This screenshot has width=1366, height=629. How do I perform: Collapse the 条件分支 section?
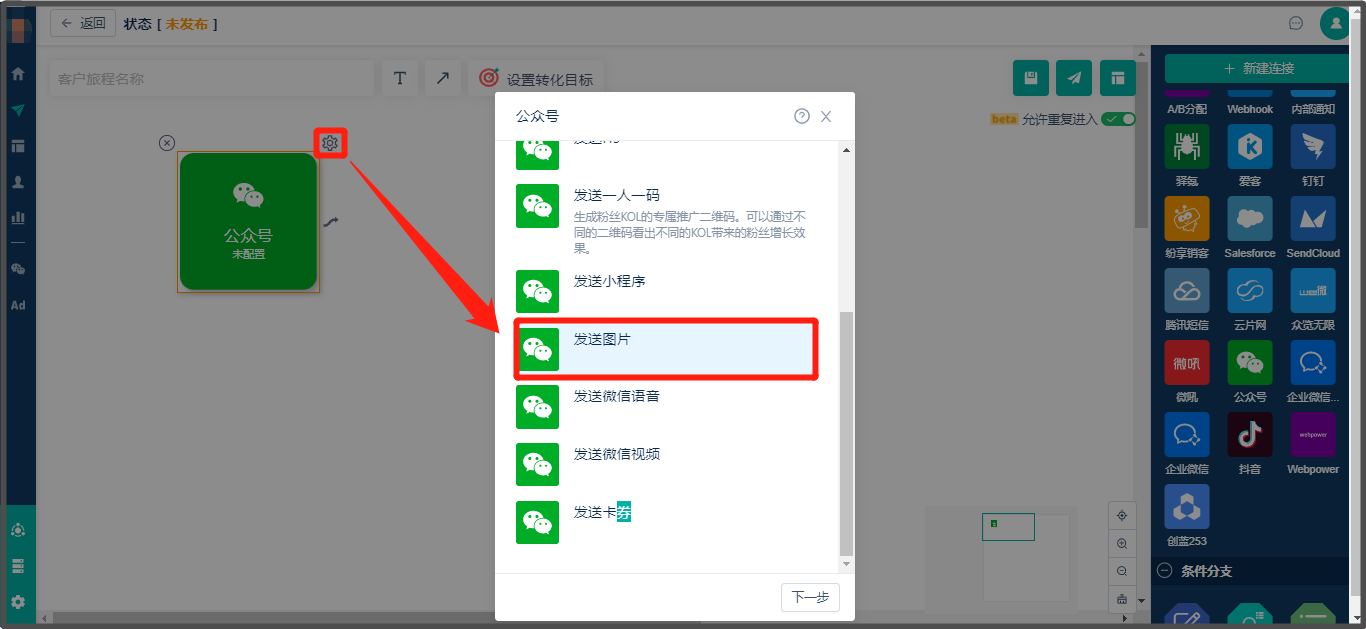click(1163, 571)
